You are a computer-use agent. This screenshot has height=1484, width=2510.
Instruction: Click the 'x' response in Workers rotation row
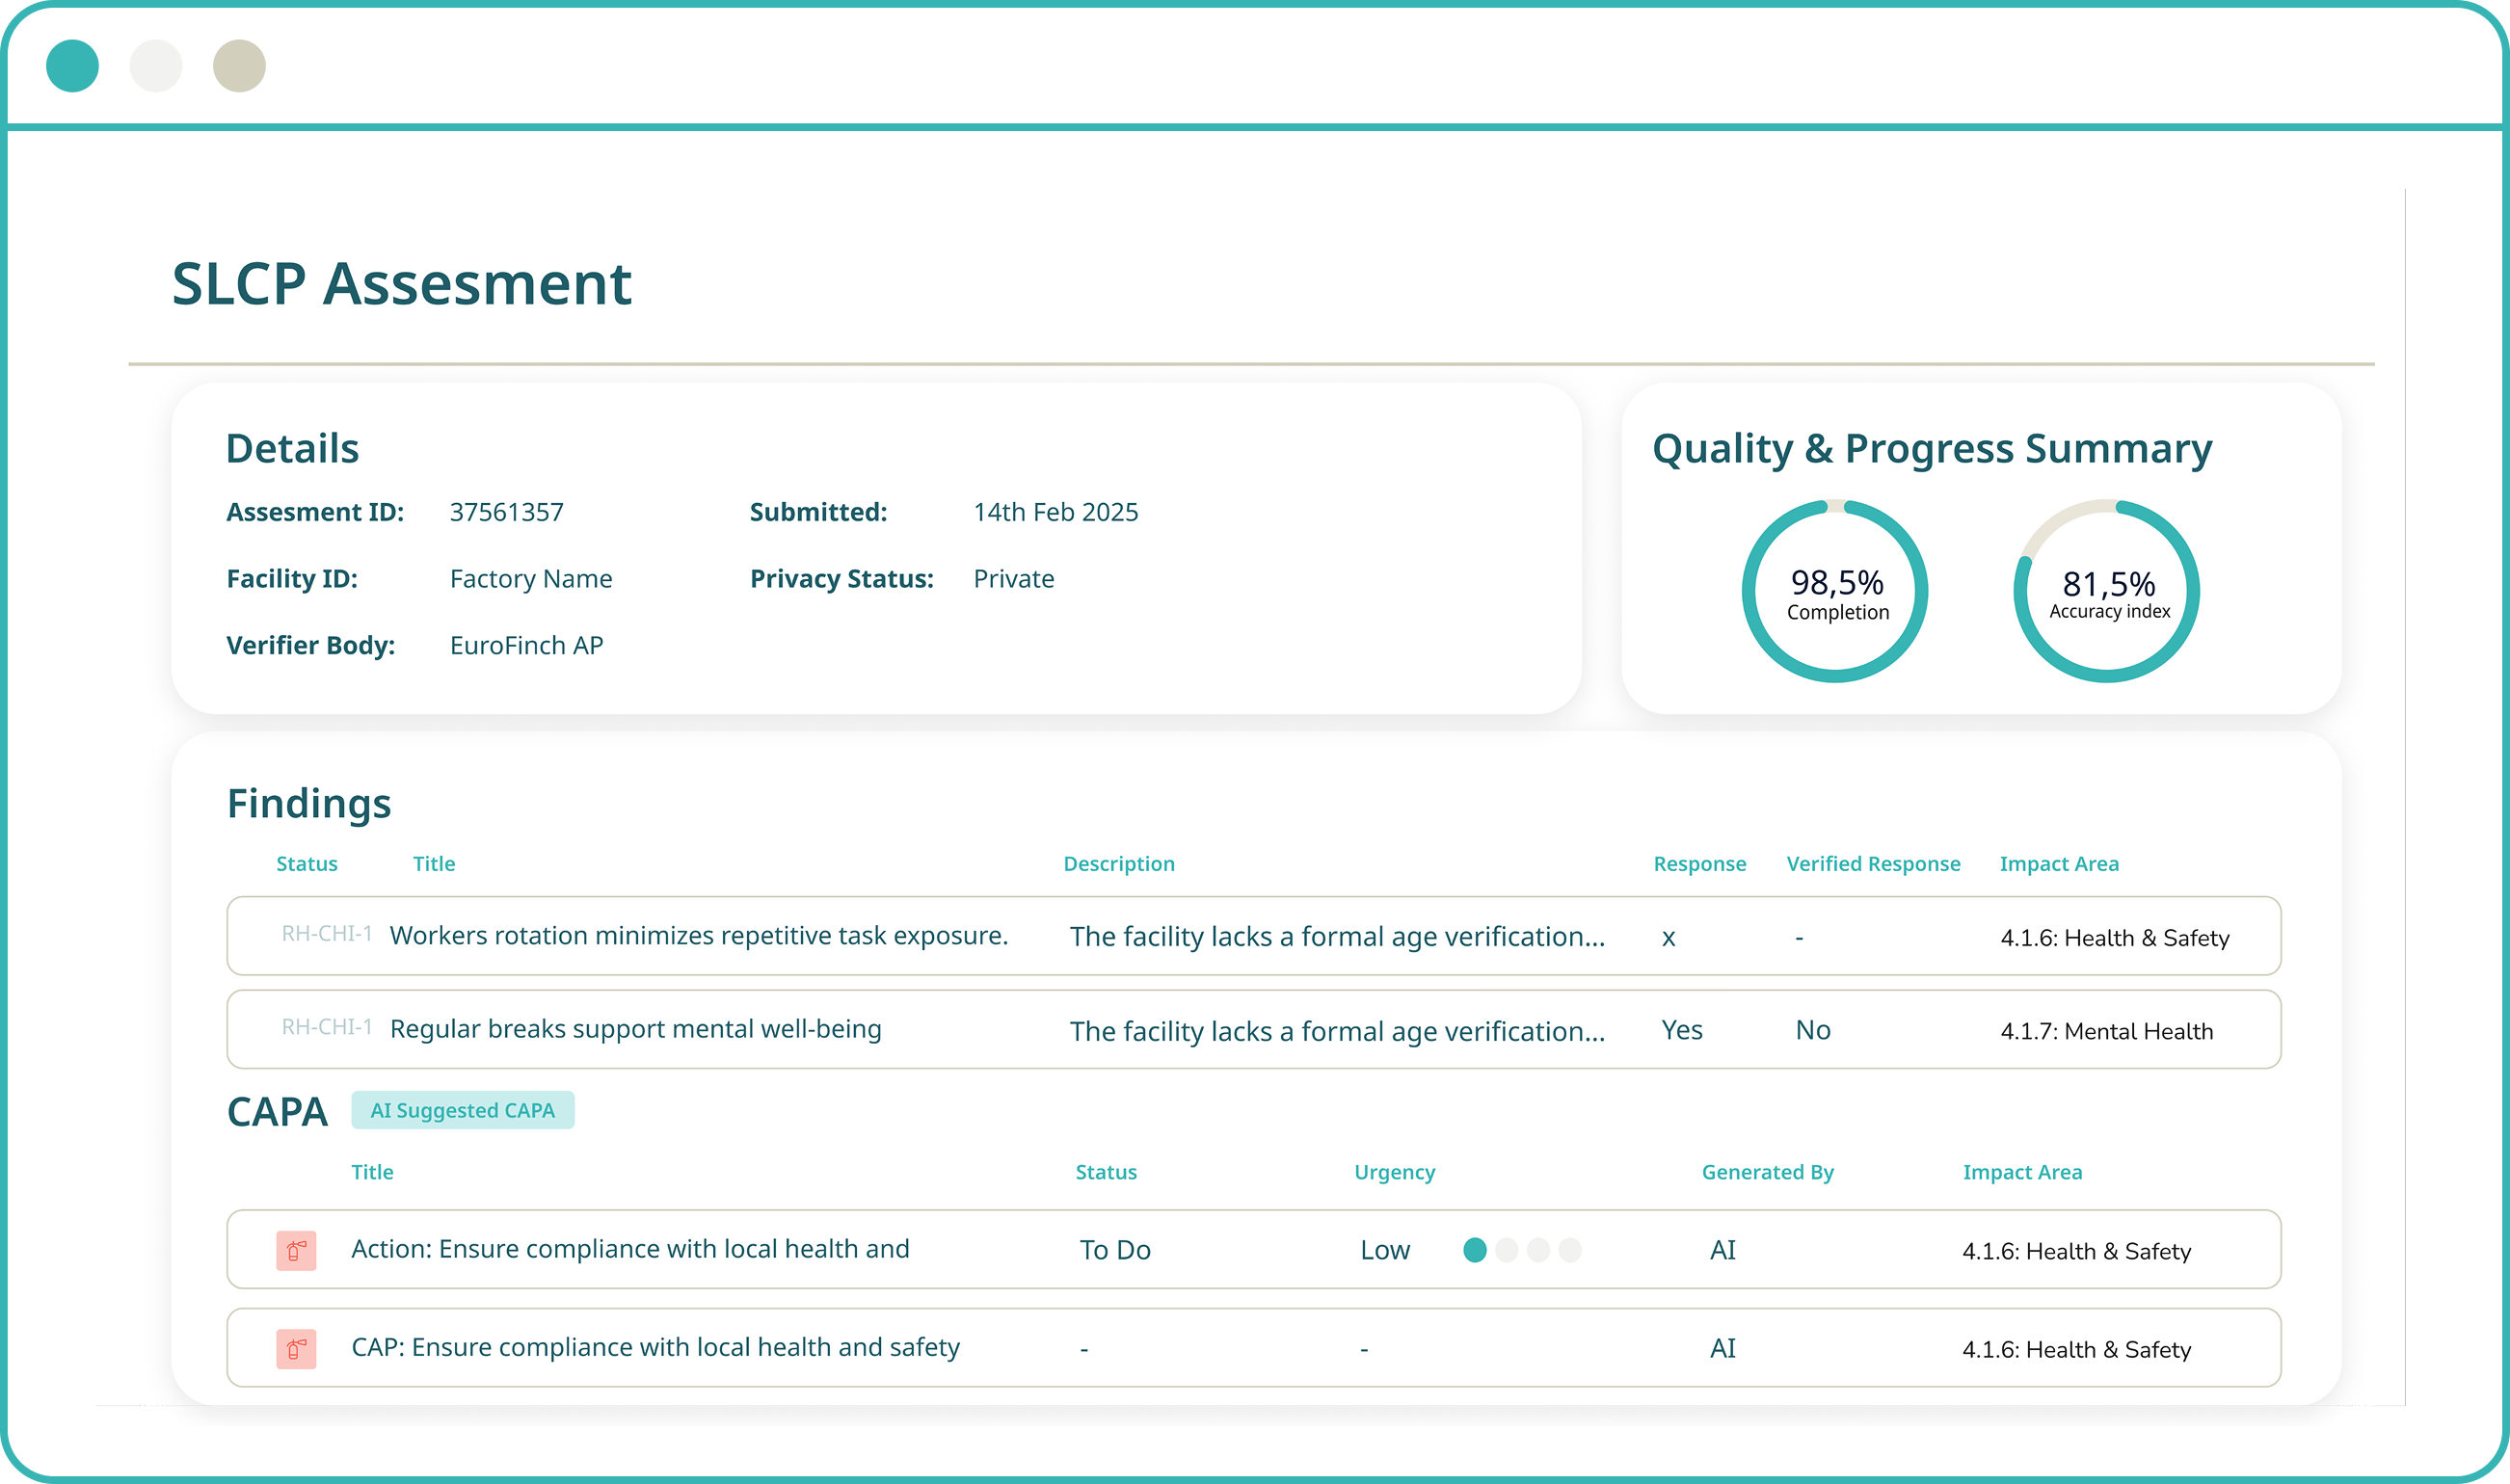(x=1668, y=938)
